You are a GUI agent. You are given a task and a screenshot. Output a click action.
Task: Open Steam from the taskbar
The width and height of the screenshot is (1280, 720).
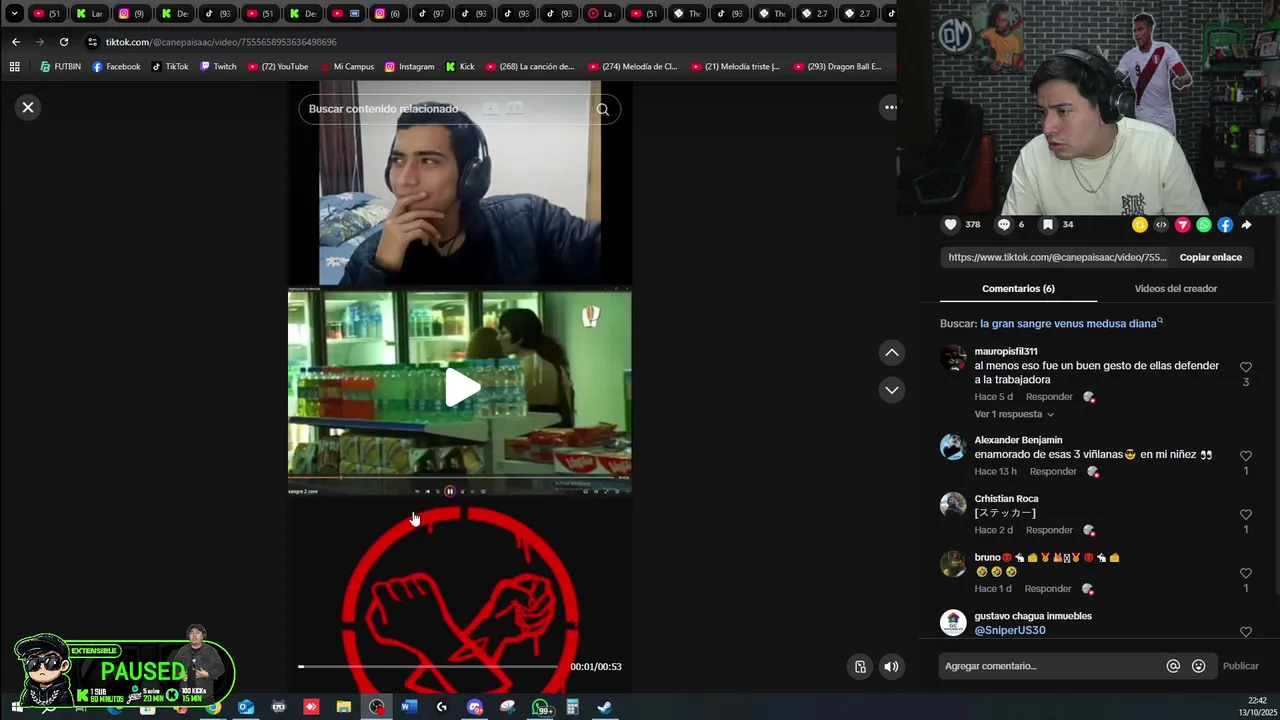click(605, 707)
